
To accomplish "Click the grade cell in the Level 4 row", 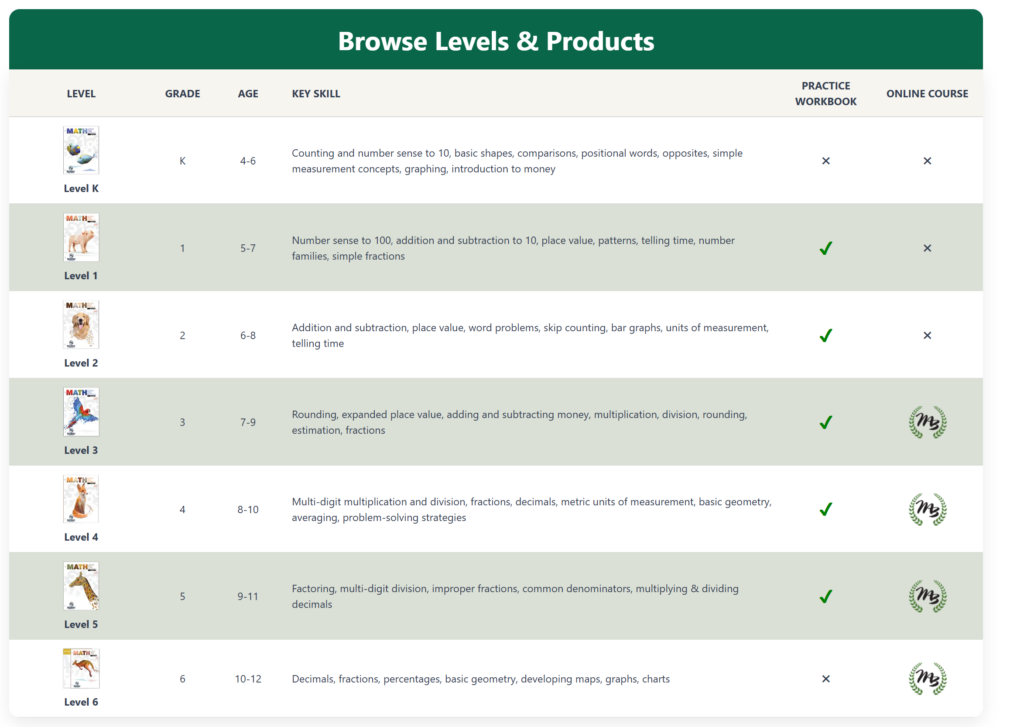I will click(182, 509).
